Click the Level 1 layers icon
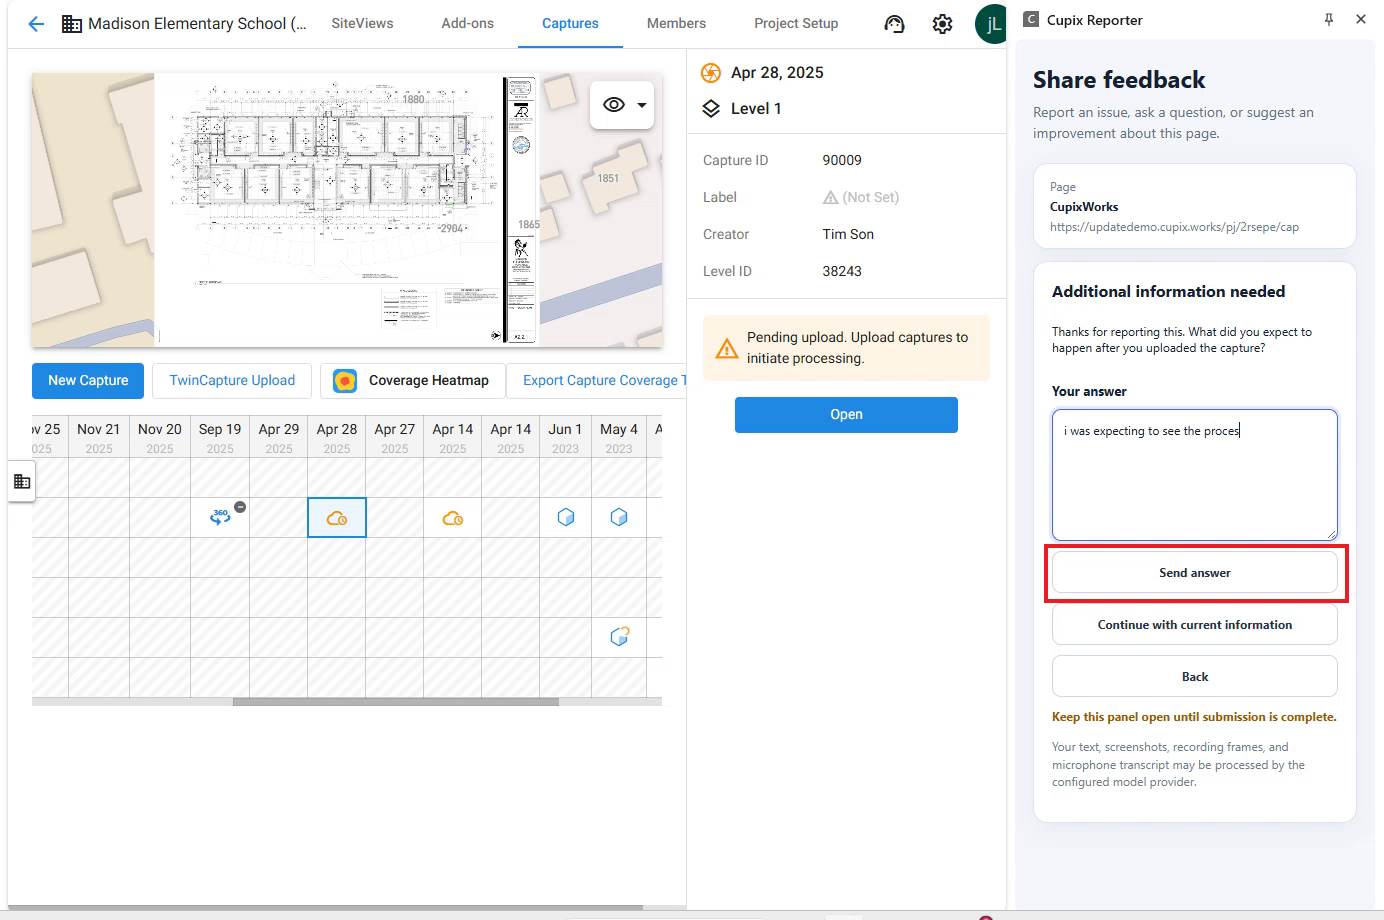Screen dimensions: 1384x920 pyautogui.click(x=711, y=109)
